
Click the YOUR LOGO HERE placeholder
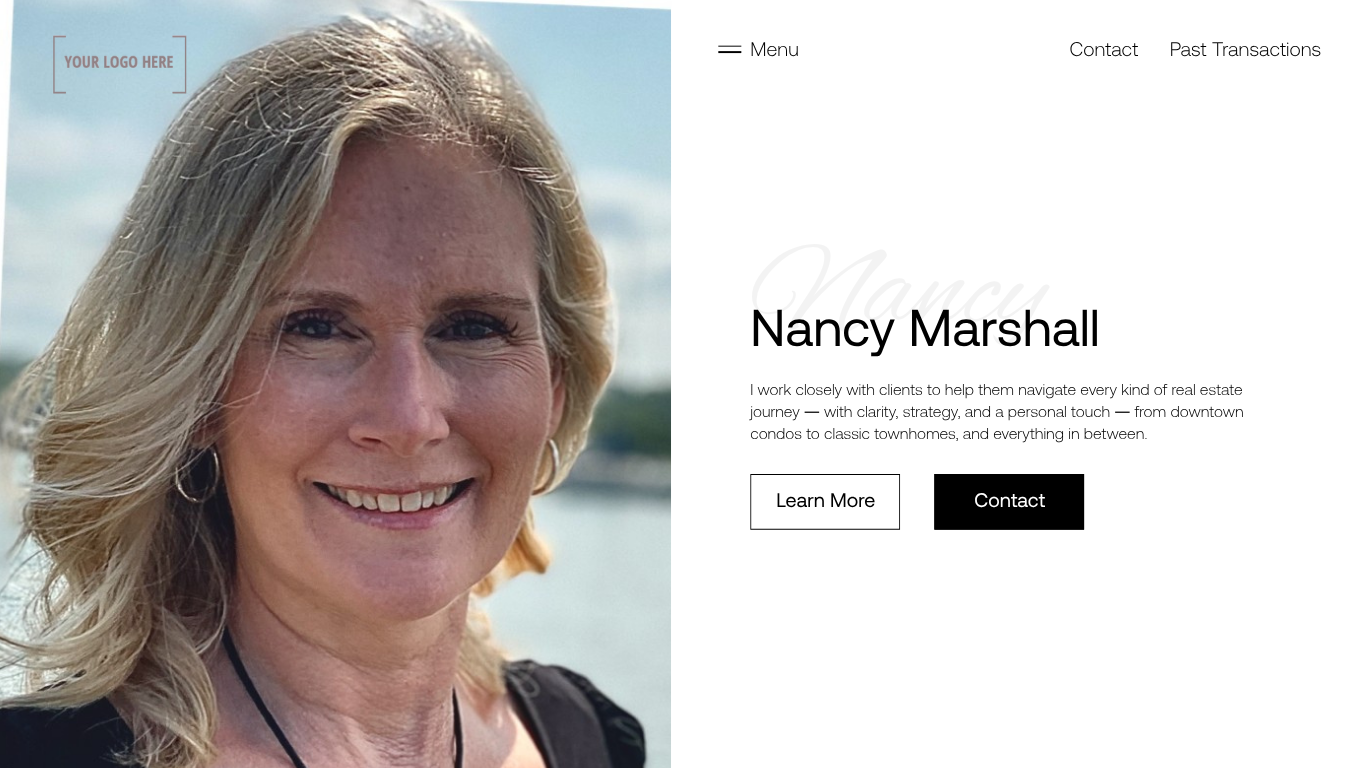[x=119, y=63]
